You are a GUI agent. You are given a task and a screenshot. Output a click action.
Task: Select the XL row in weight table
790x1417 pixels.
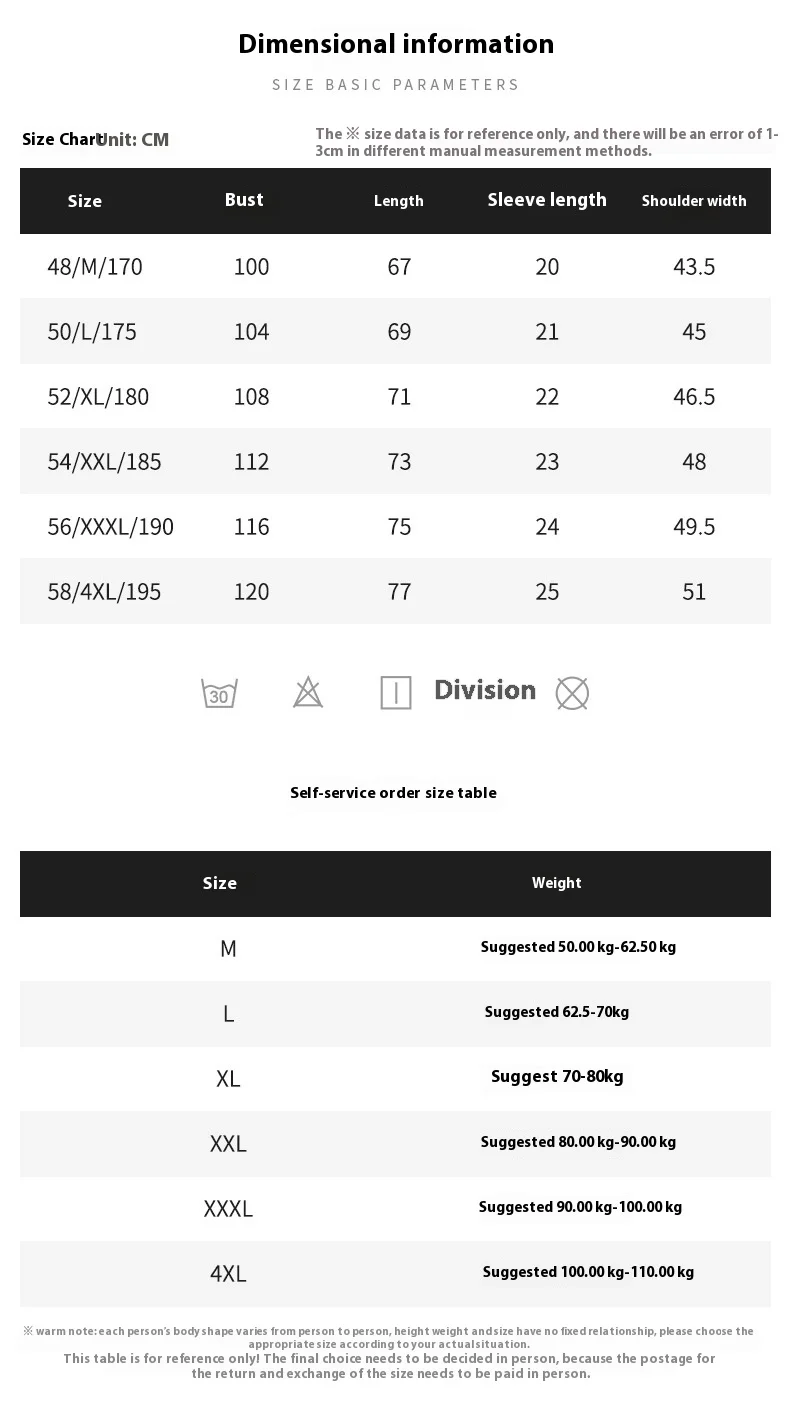click(228, 1079)
